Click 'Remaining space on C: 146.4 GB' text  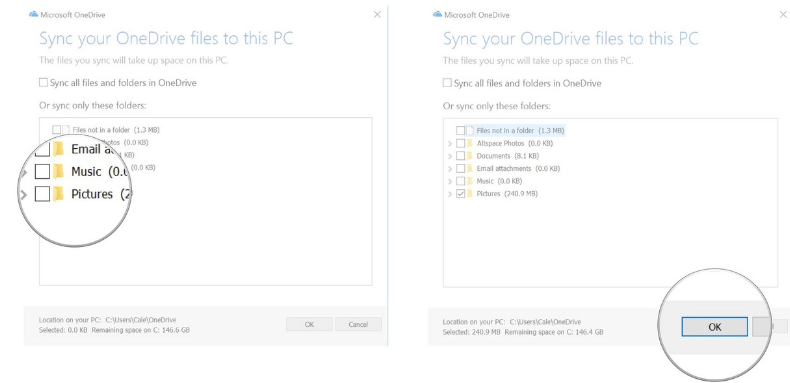click(554, 333)
